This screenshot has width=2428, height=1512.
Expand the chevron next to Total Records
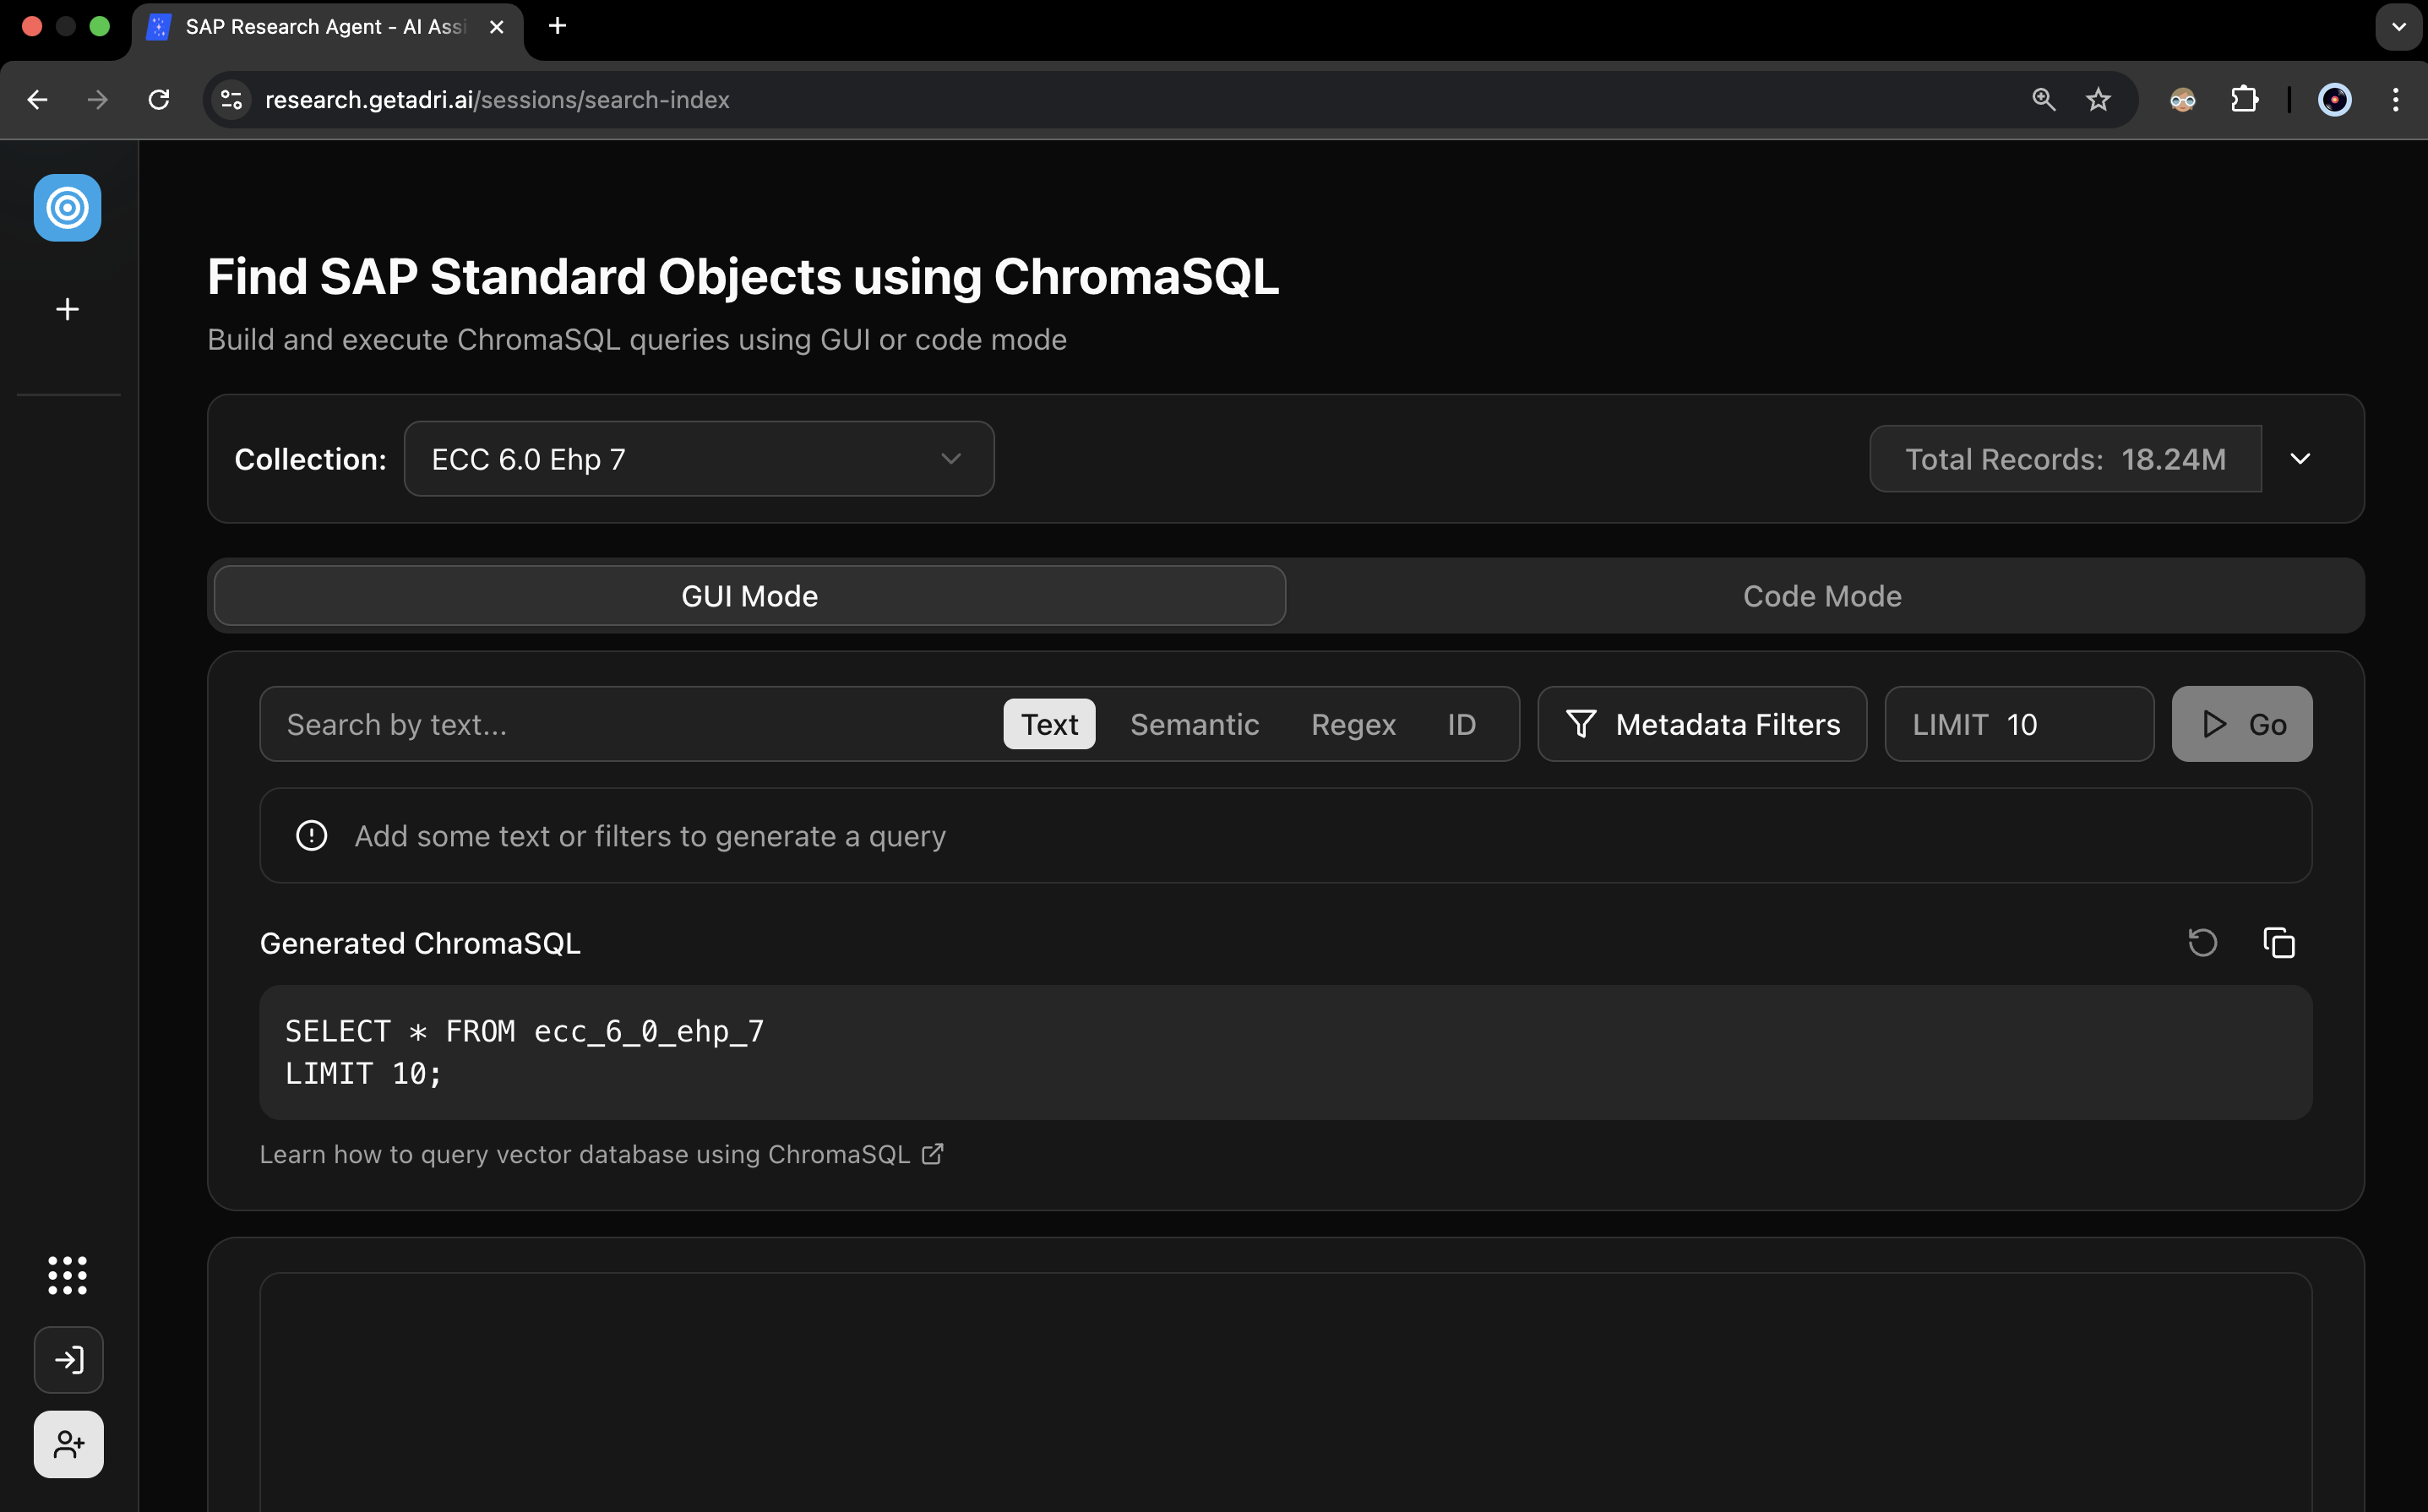[x=2300, y=458]
